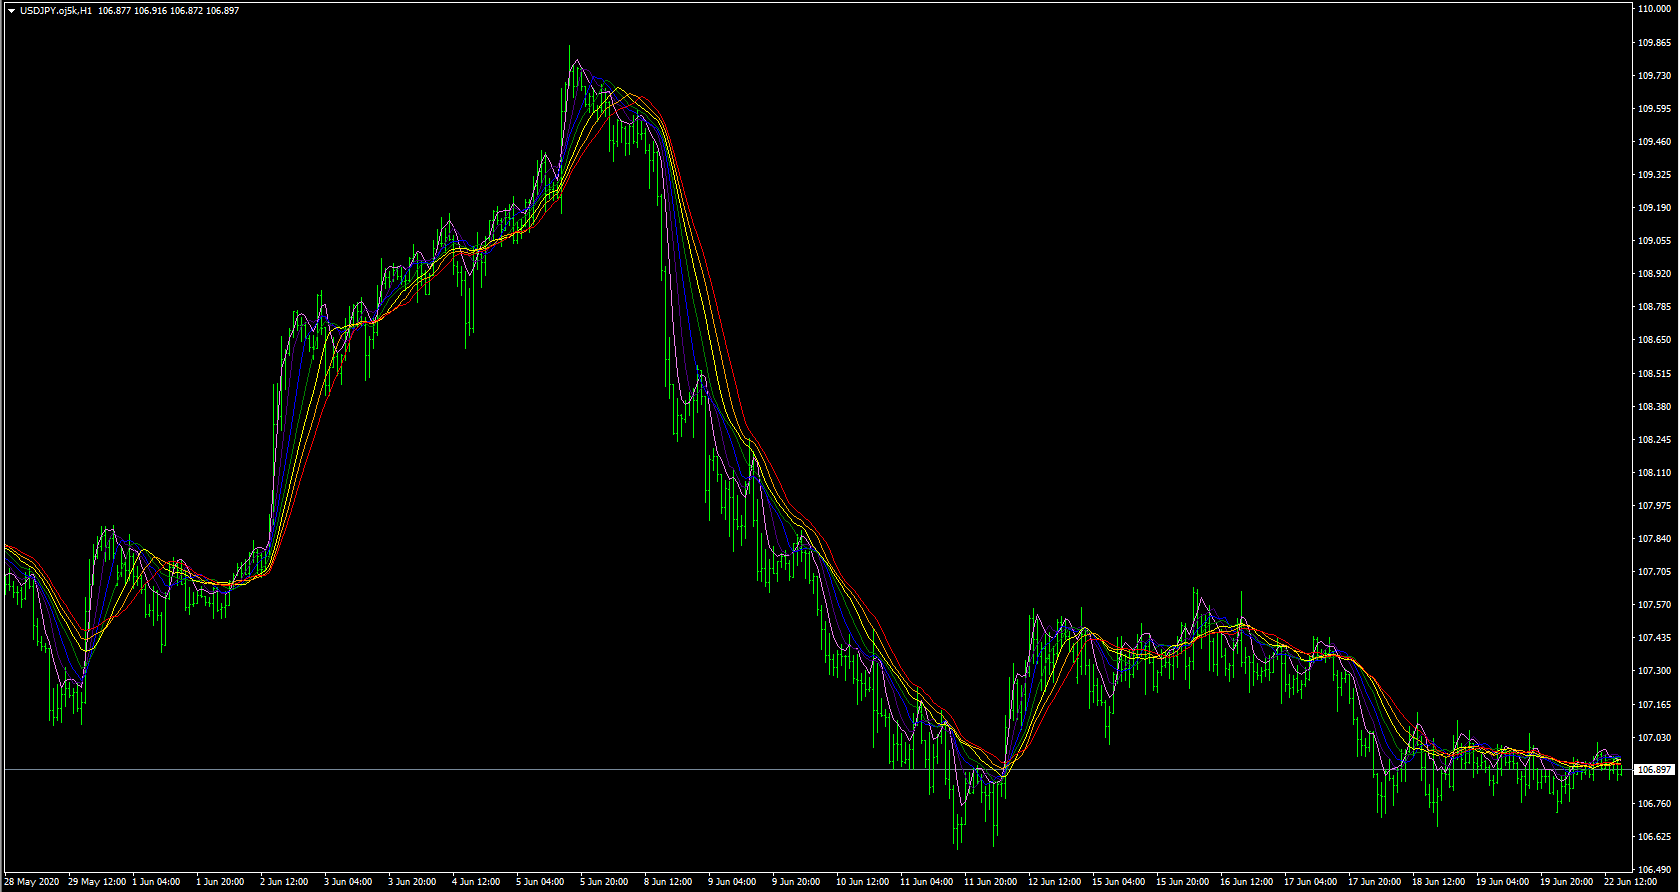Image resolution: width=1680 pixels, height=892 pixels.
Task: Click the dropdown triangle beside USDJPY symbol
Action: [x=11, y=10]
